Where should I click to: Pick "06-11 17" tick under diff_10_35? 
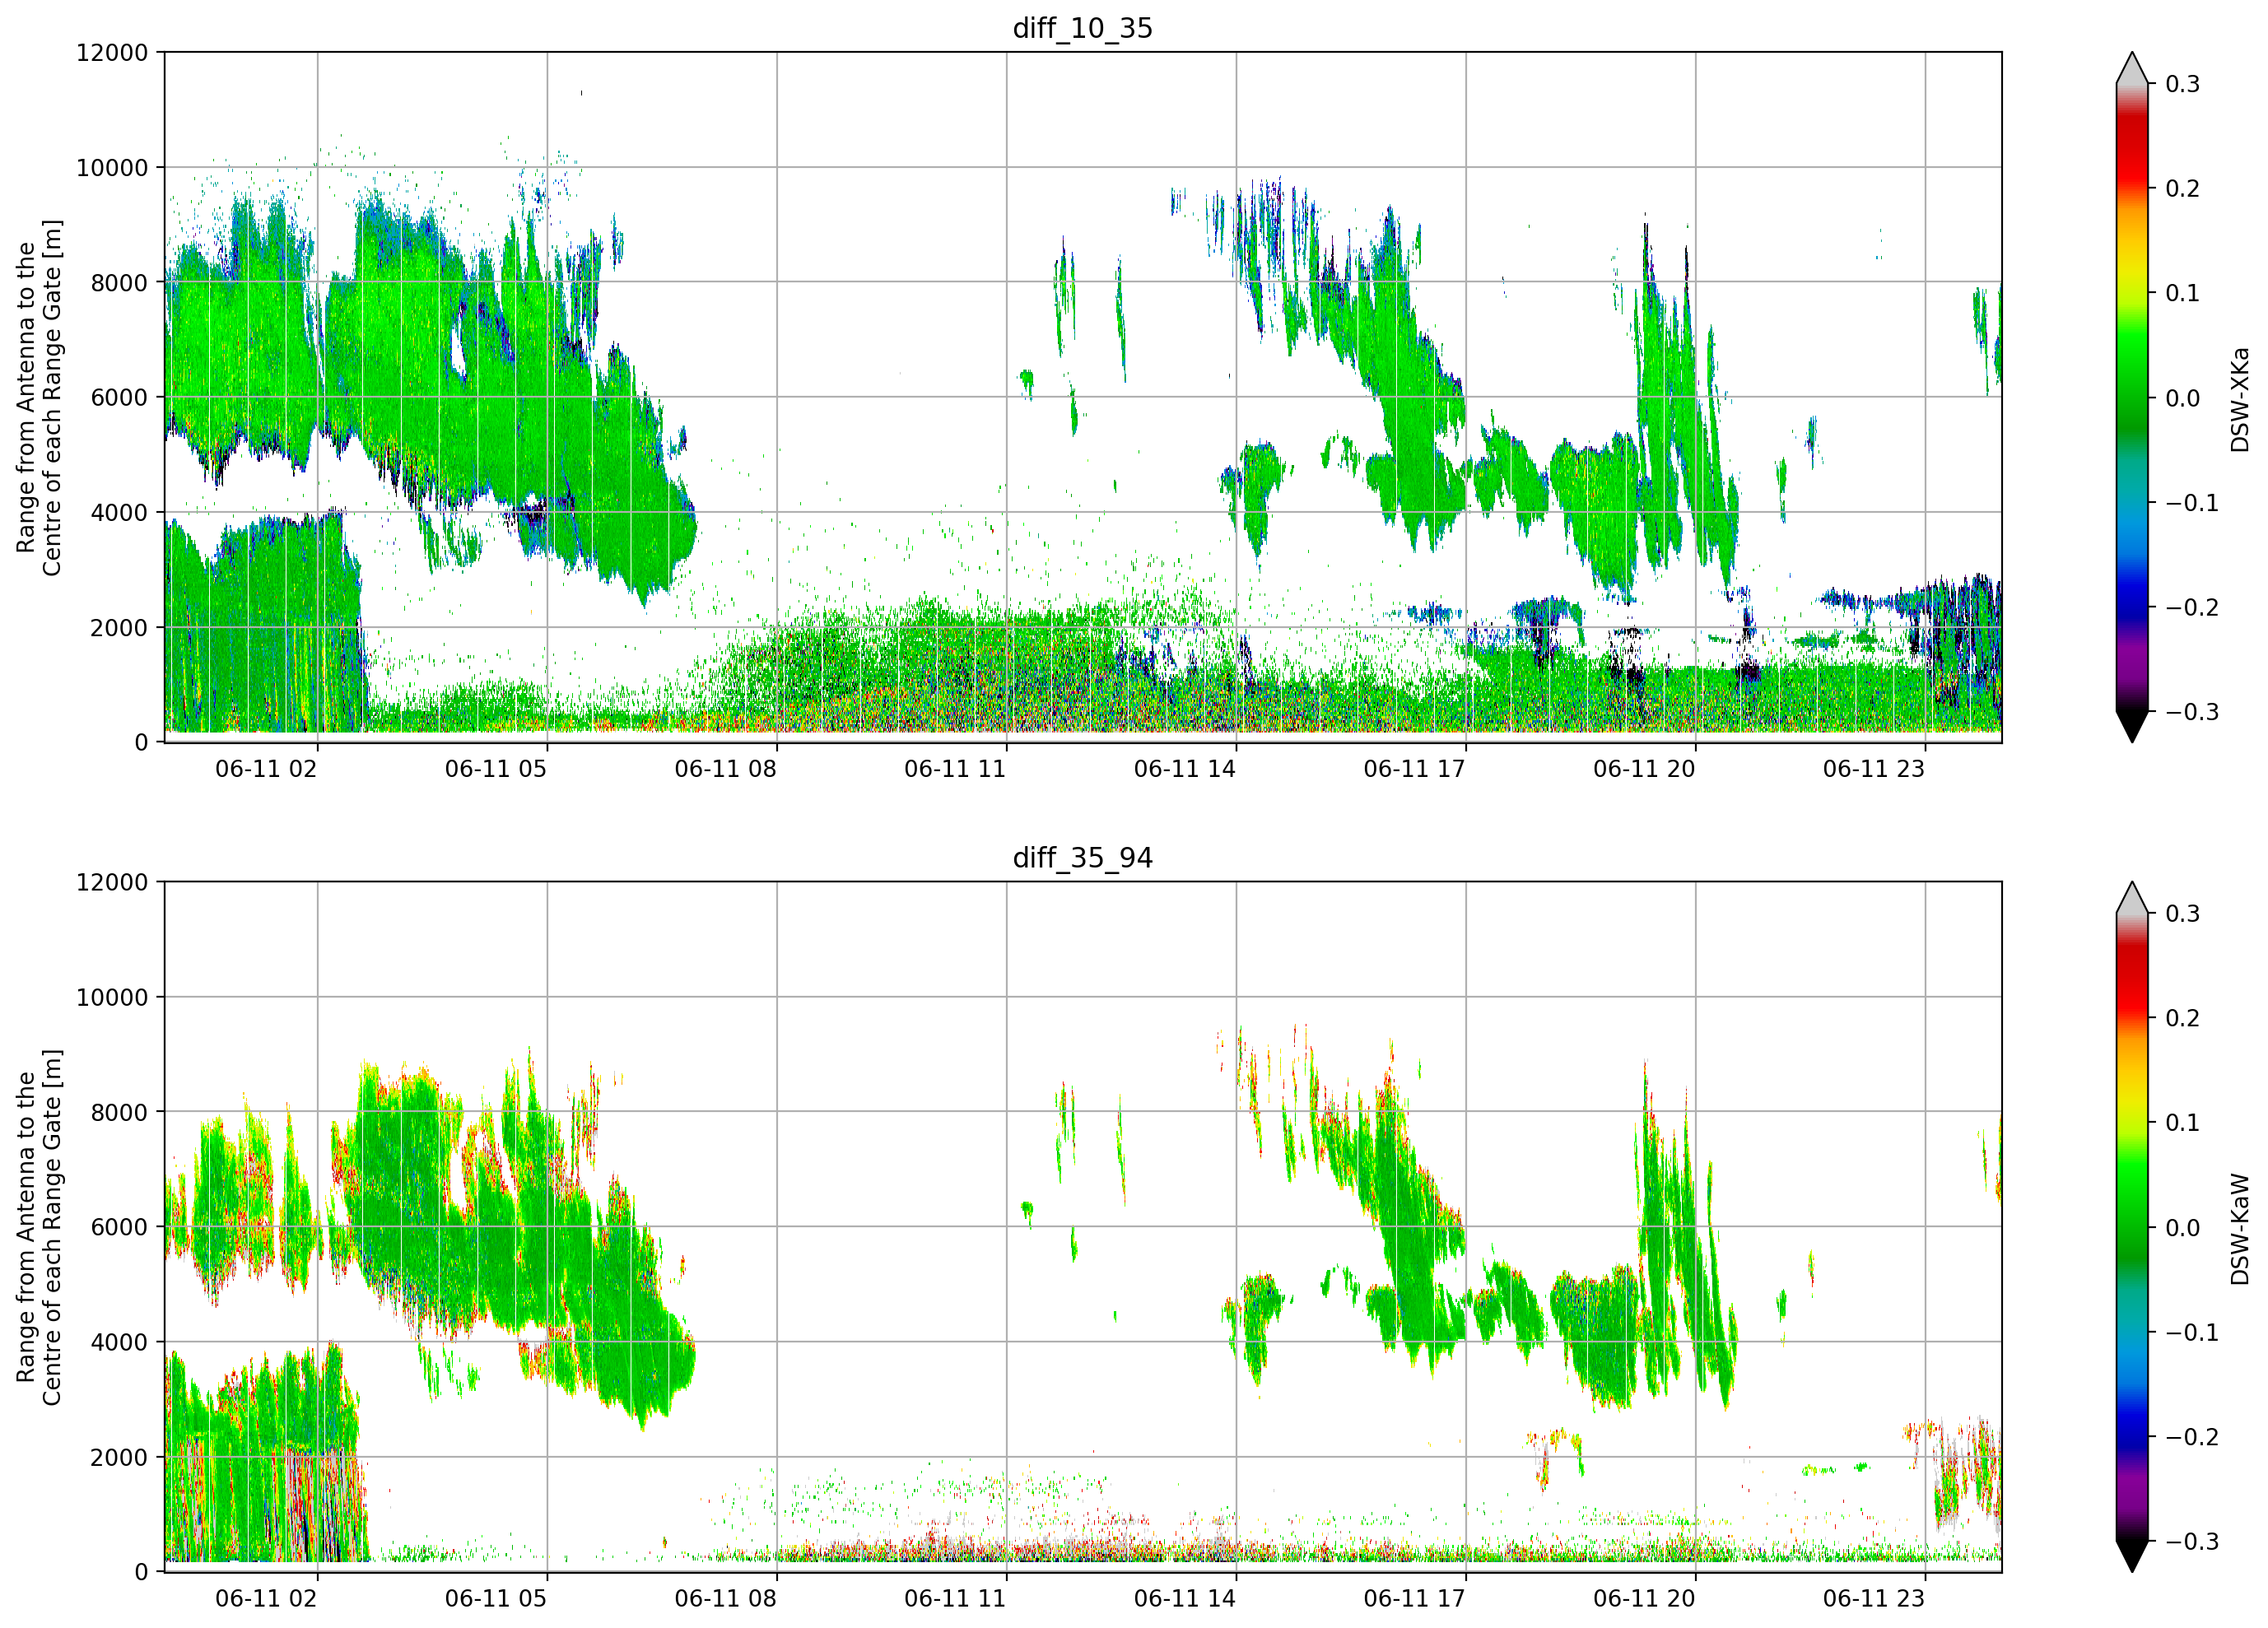click(x=1414, y=769)
